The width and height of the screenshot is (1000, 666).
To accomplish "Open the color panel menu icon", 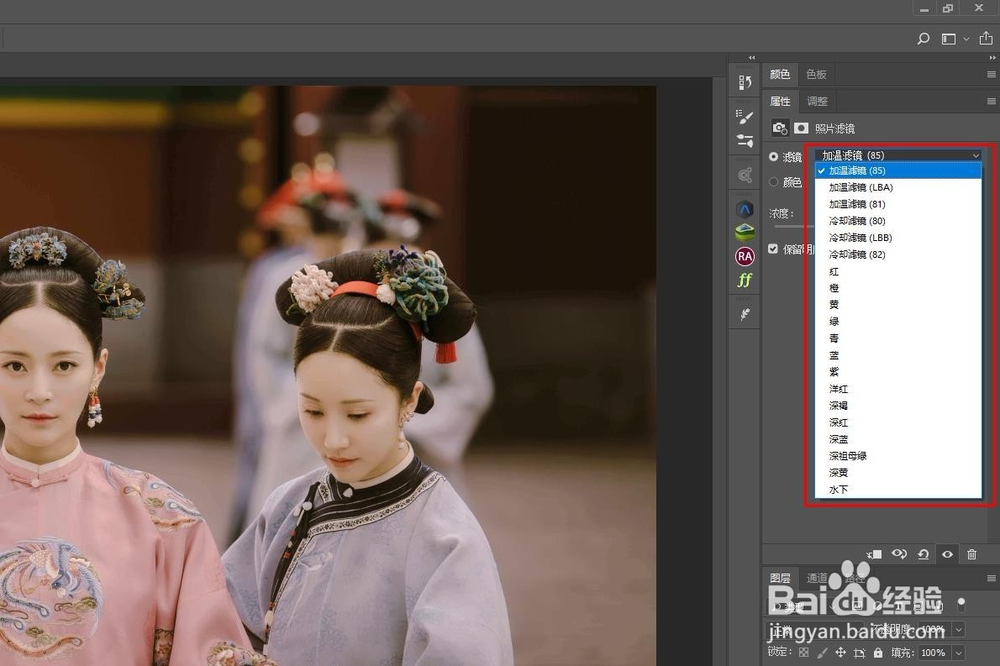I will [x=991, y=75].
